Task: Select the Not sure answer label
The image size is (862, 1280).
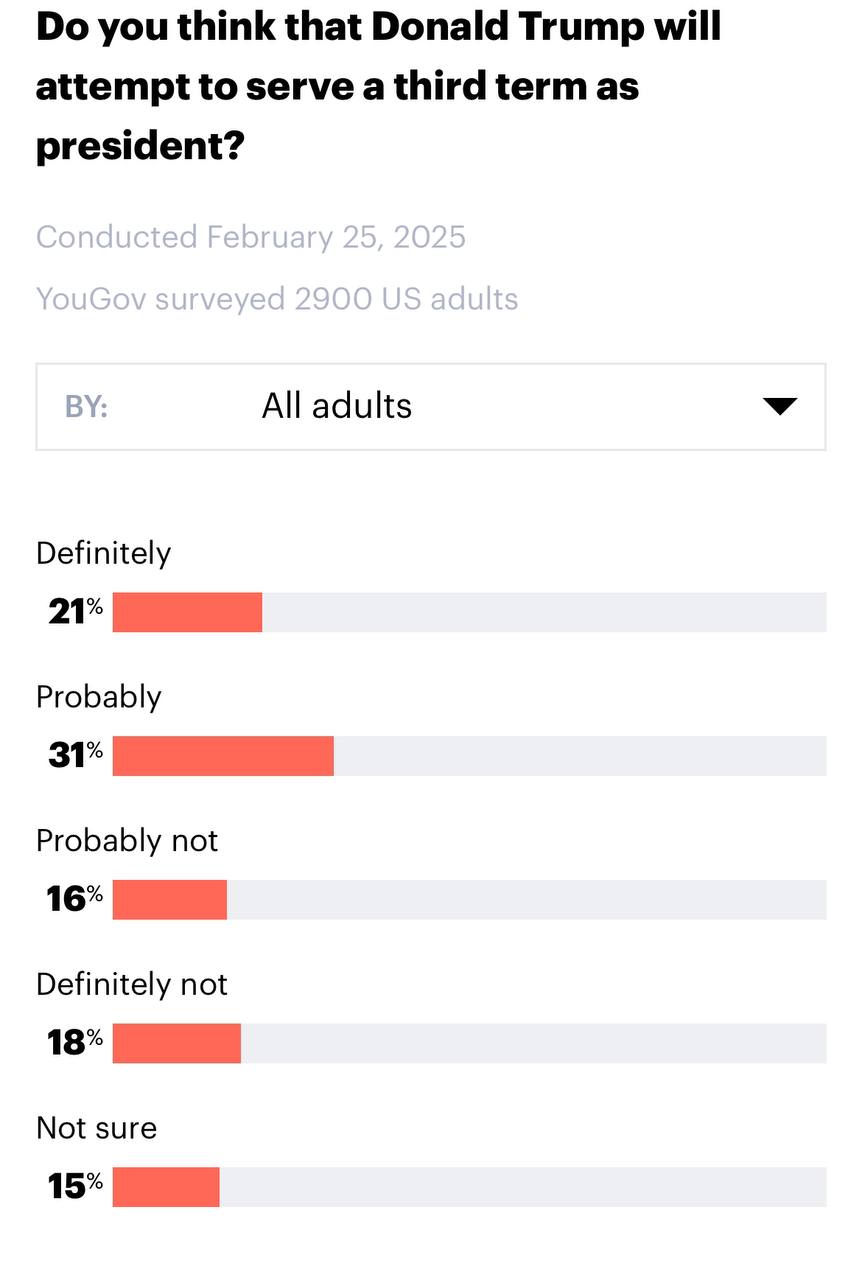Action: [x=97, y=1128]
